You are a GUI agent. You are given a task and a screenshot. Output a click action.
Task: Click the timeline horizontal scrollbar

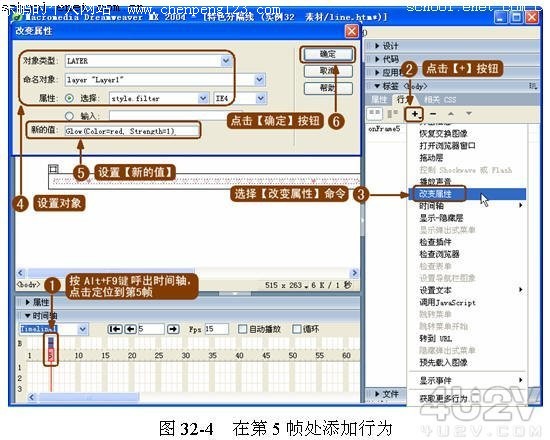pyautogui.click(x=88, y=397)
